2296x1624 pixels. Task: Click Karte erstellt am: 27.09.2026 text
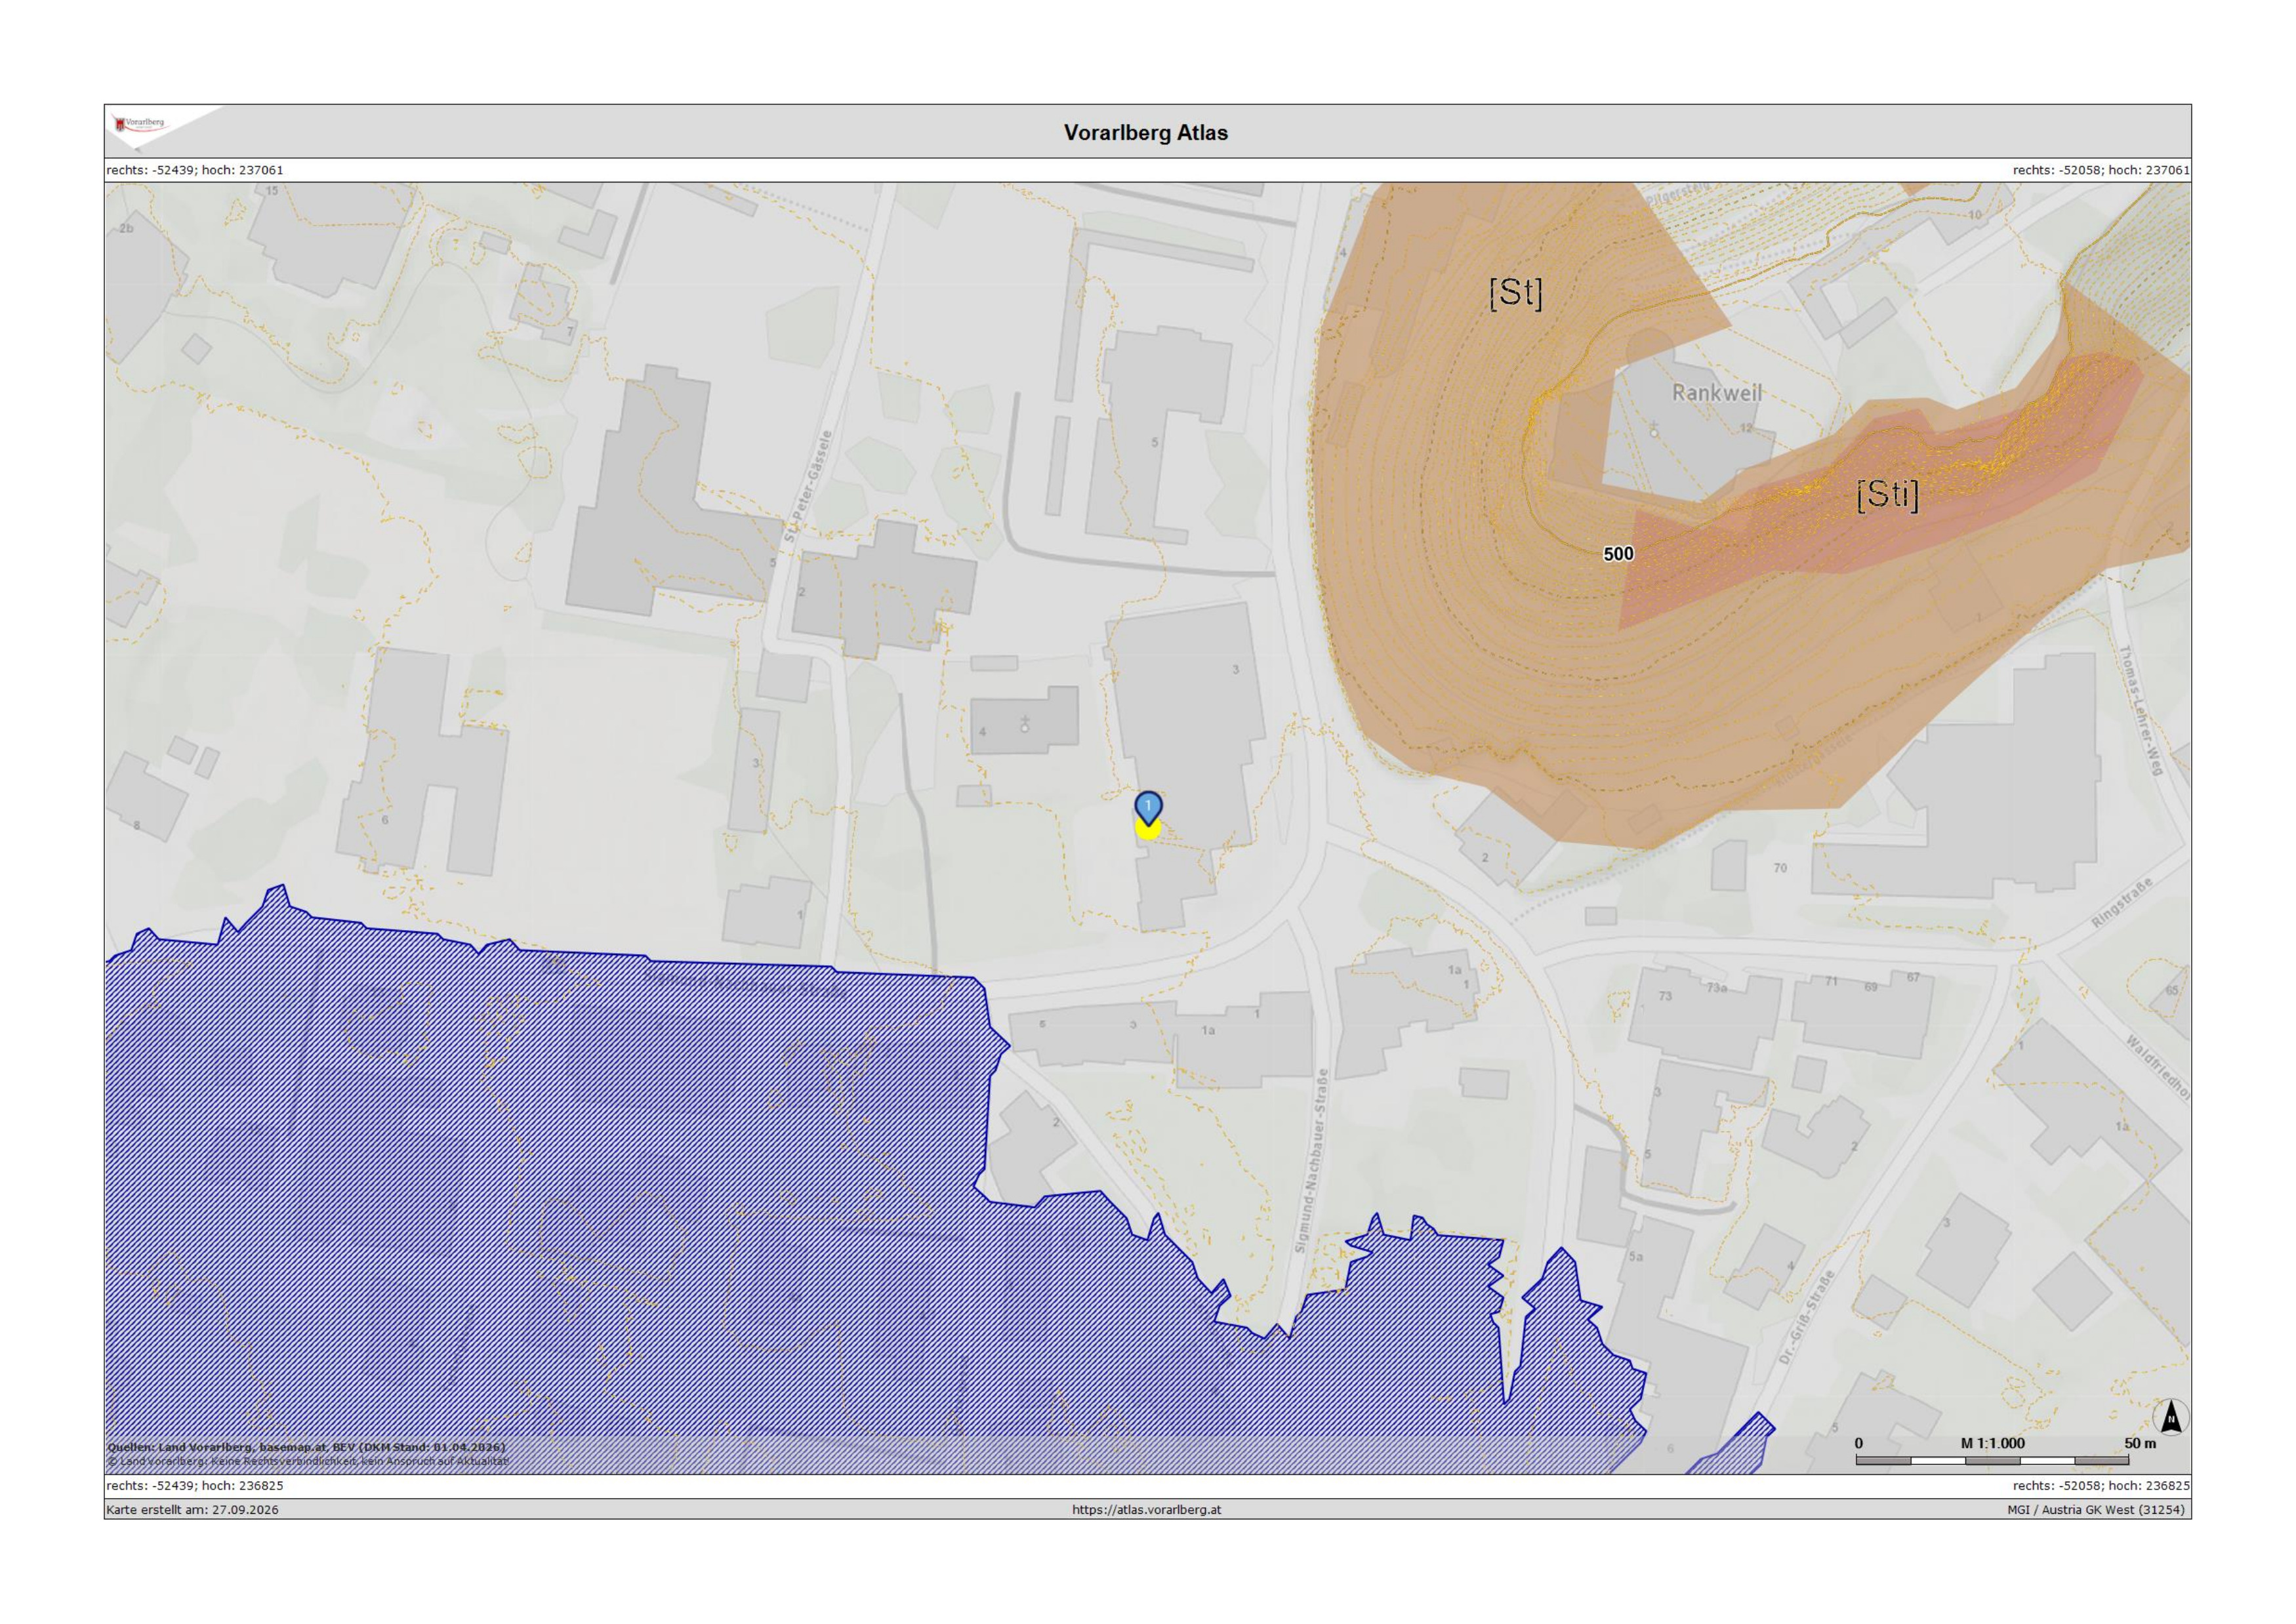click(x=192, y=1509)
